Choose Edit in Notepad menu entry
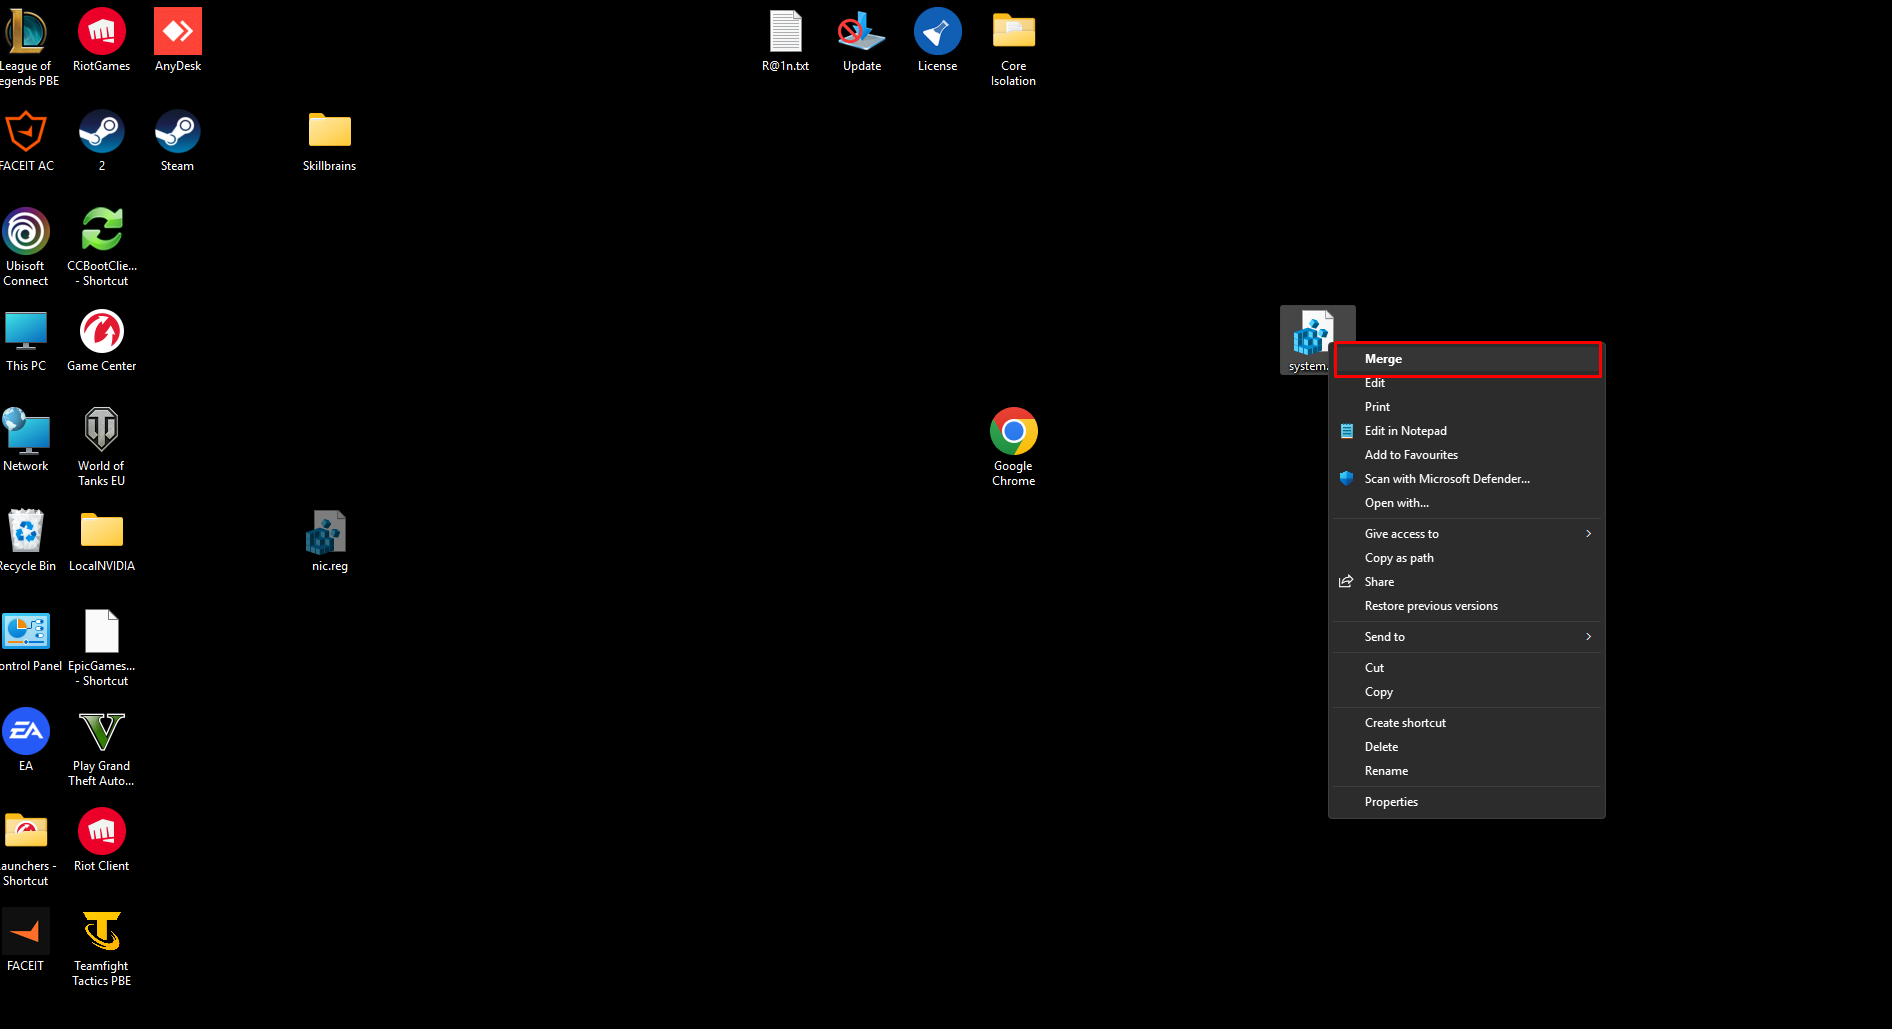 [x=1467, y=431]
